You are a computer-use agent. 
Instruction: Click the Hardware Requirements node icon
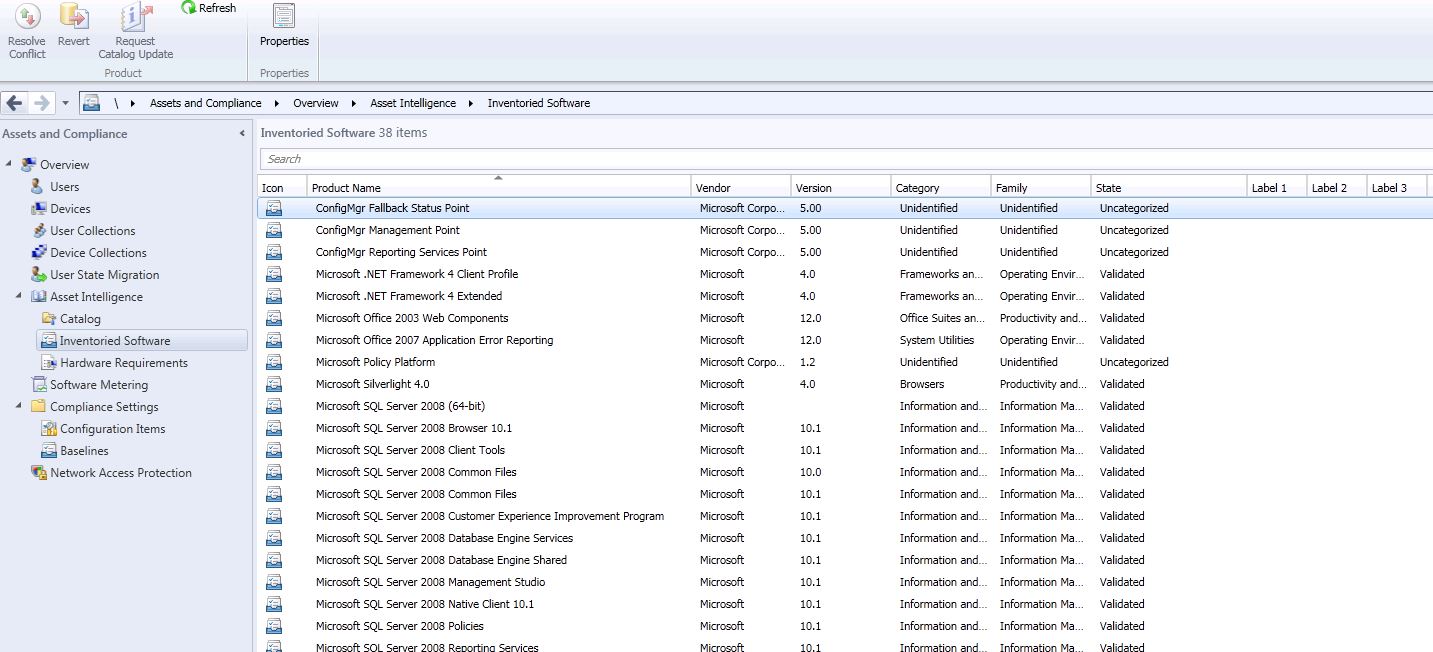tap(48, 362)
